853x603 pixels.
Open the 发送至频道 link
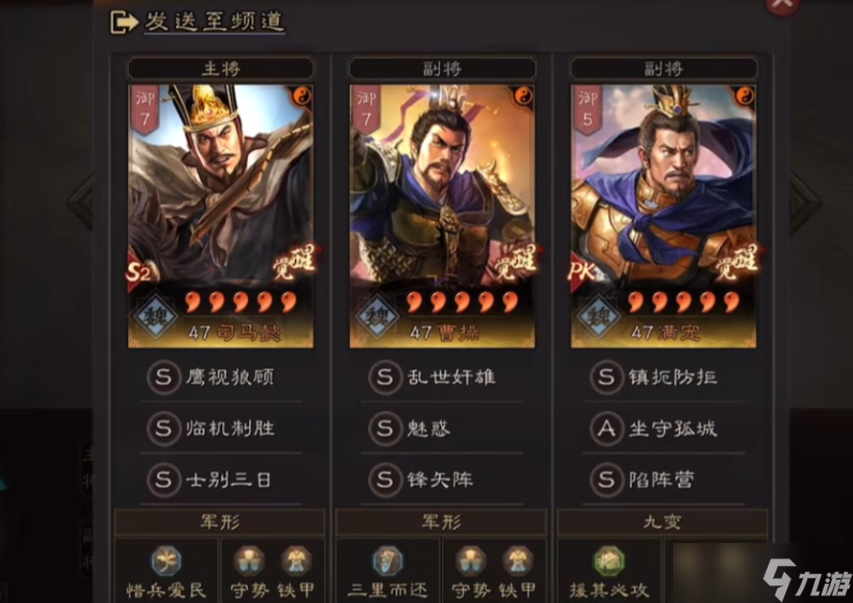(214, 22)
